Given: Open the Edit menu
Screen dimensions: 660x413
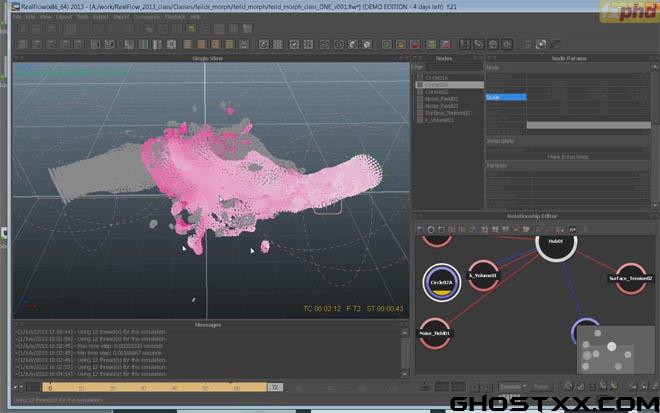Looking at the screenshot, I should [31, 17].
